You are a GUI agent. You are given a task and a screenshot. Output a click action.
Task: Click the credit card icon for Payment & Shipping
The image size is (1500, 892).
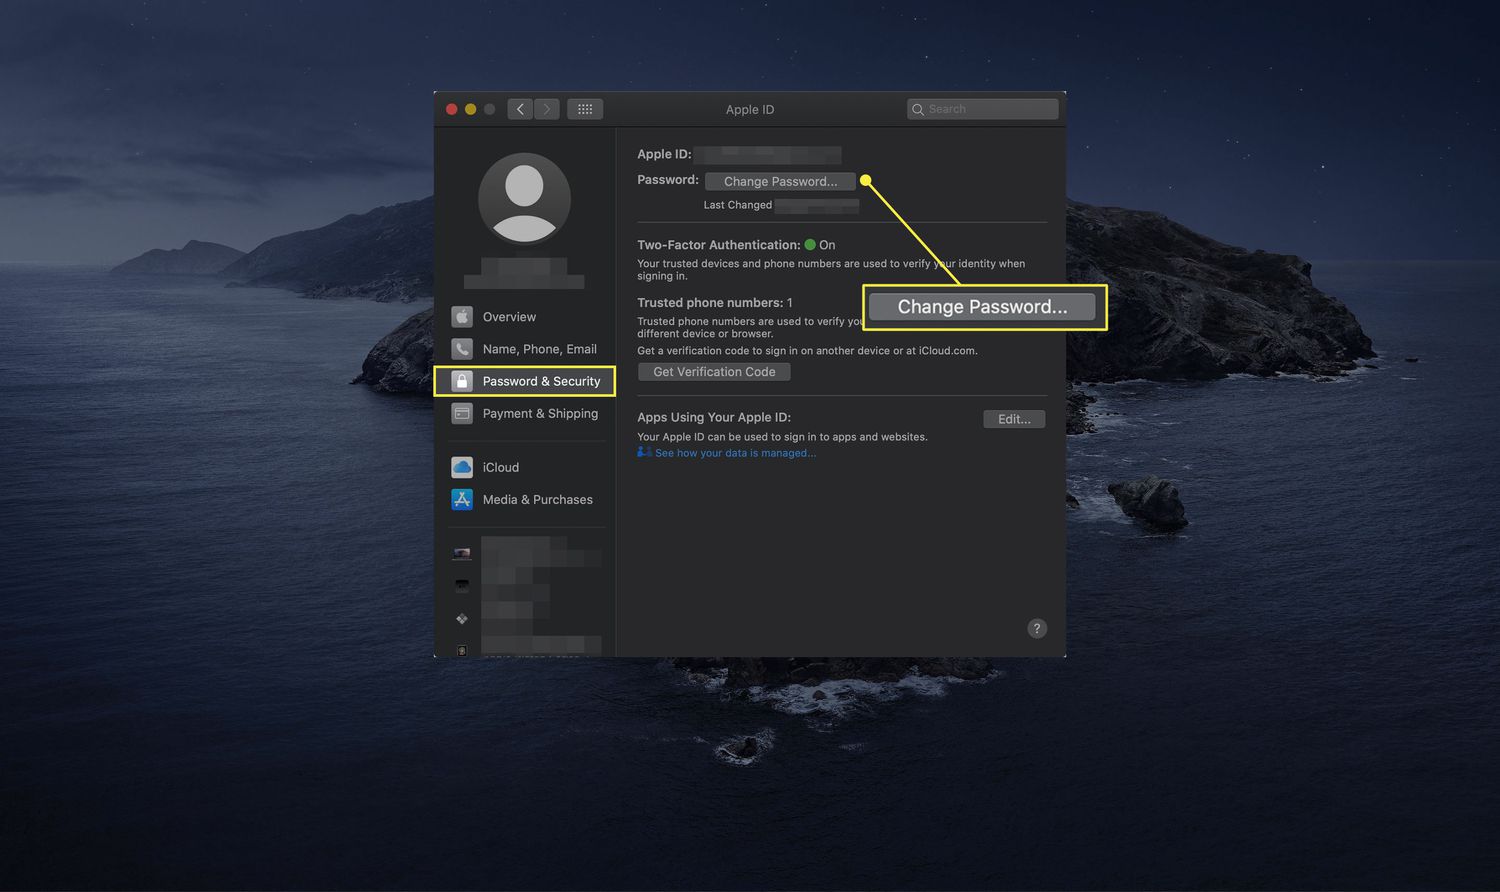point(461,413)
